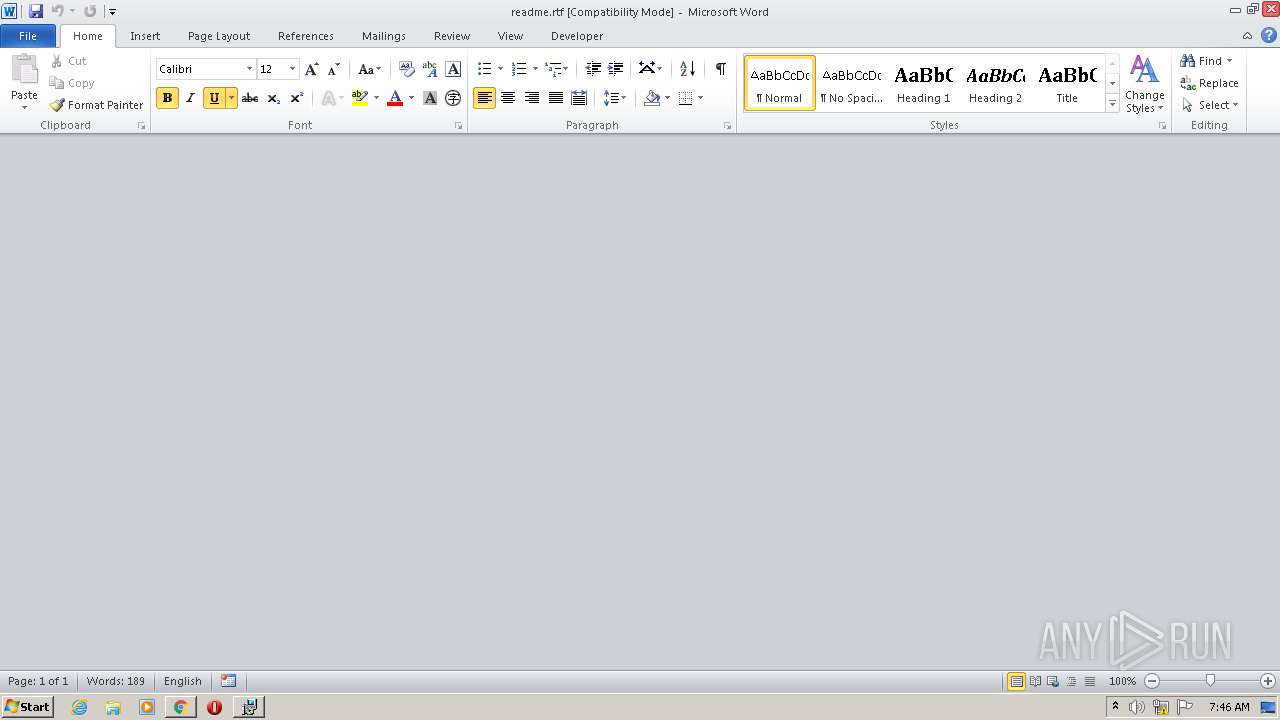Switch to the References tab
Viewport: 1280px width, 720px height.
(306, 36)
